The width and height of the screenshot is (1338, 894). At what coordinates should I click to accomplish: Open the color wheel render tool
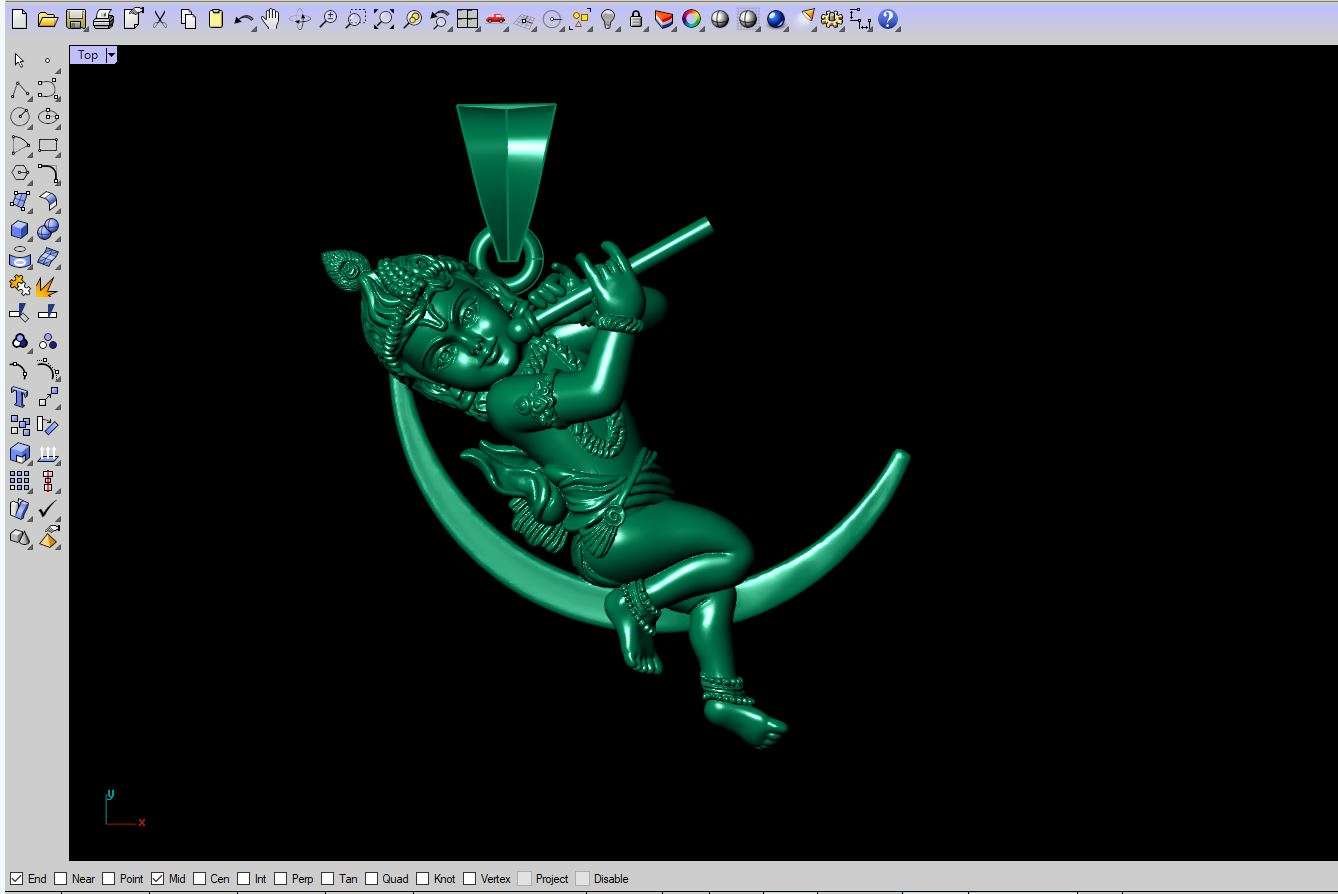tap(691, 19)
